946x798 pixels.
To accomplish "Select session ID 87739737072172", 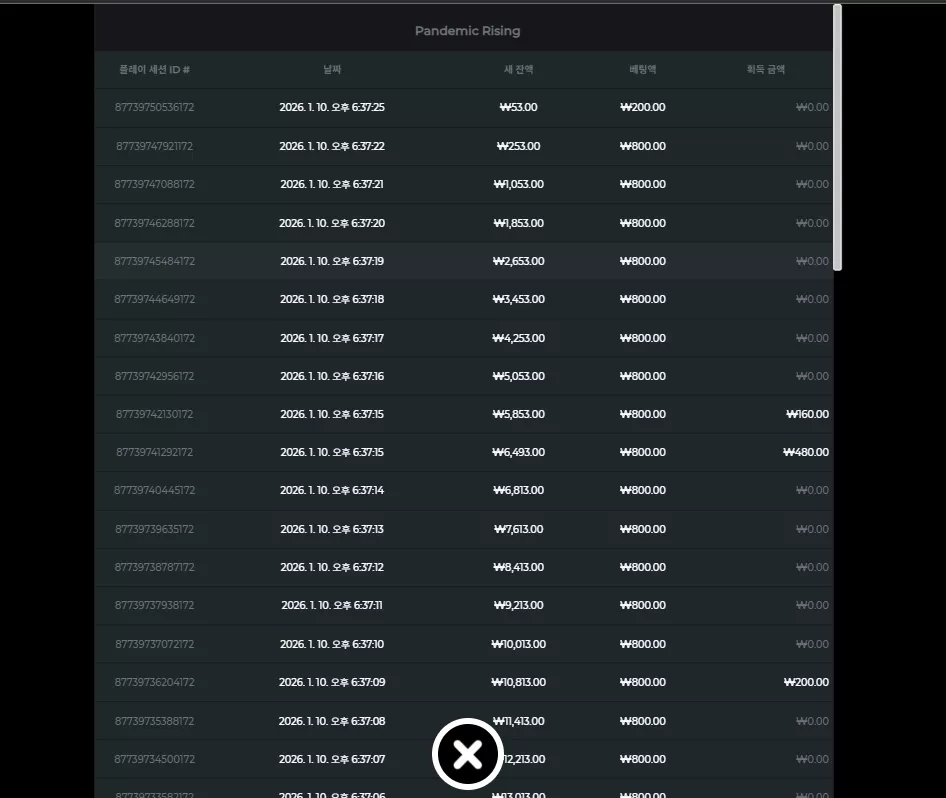I will point(154,644).
